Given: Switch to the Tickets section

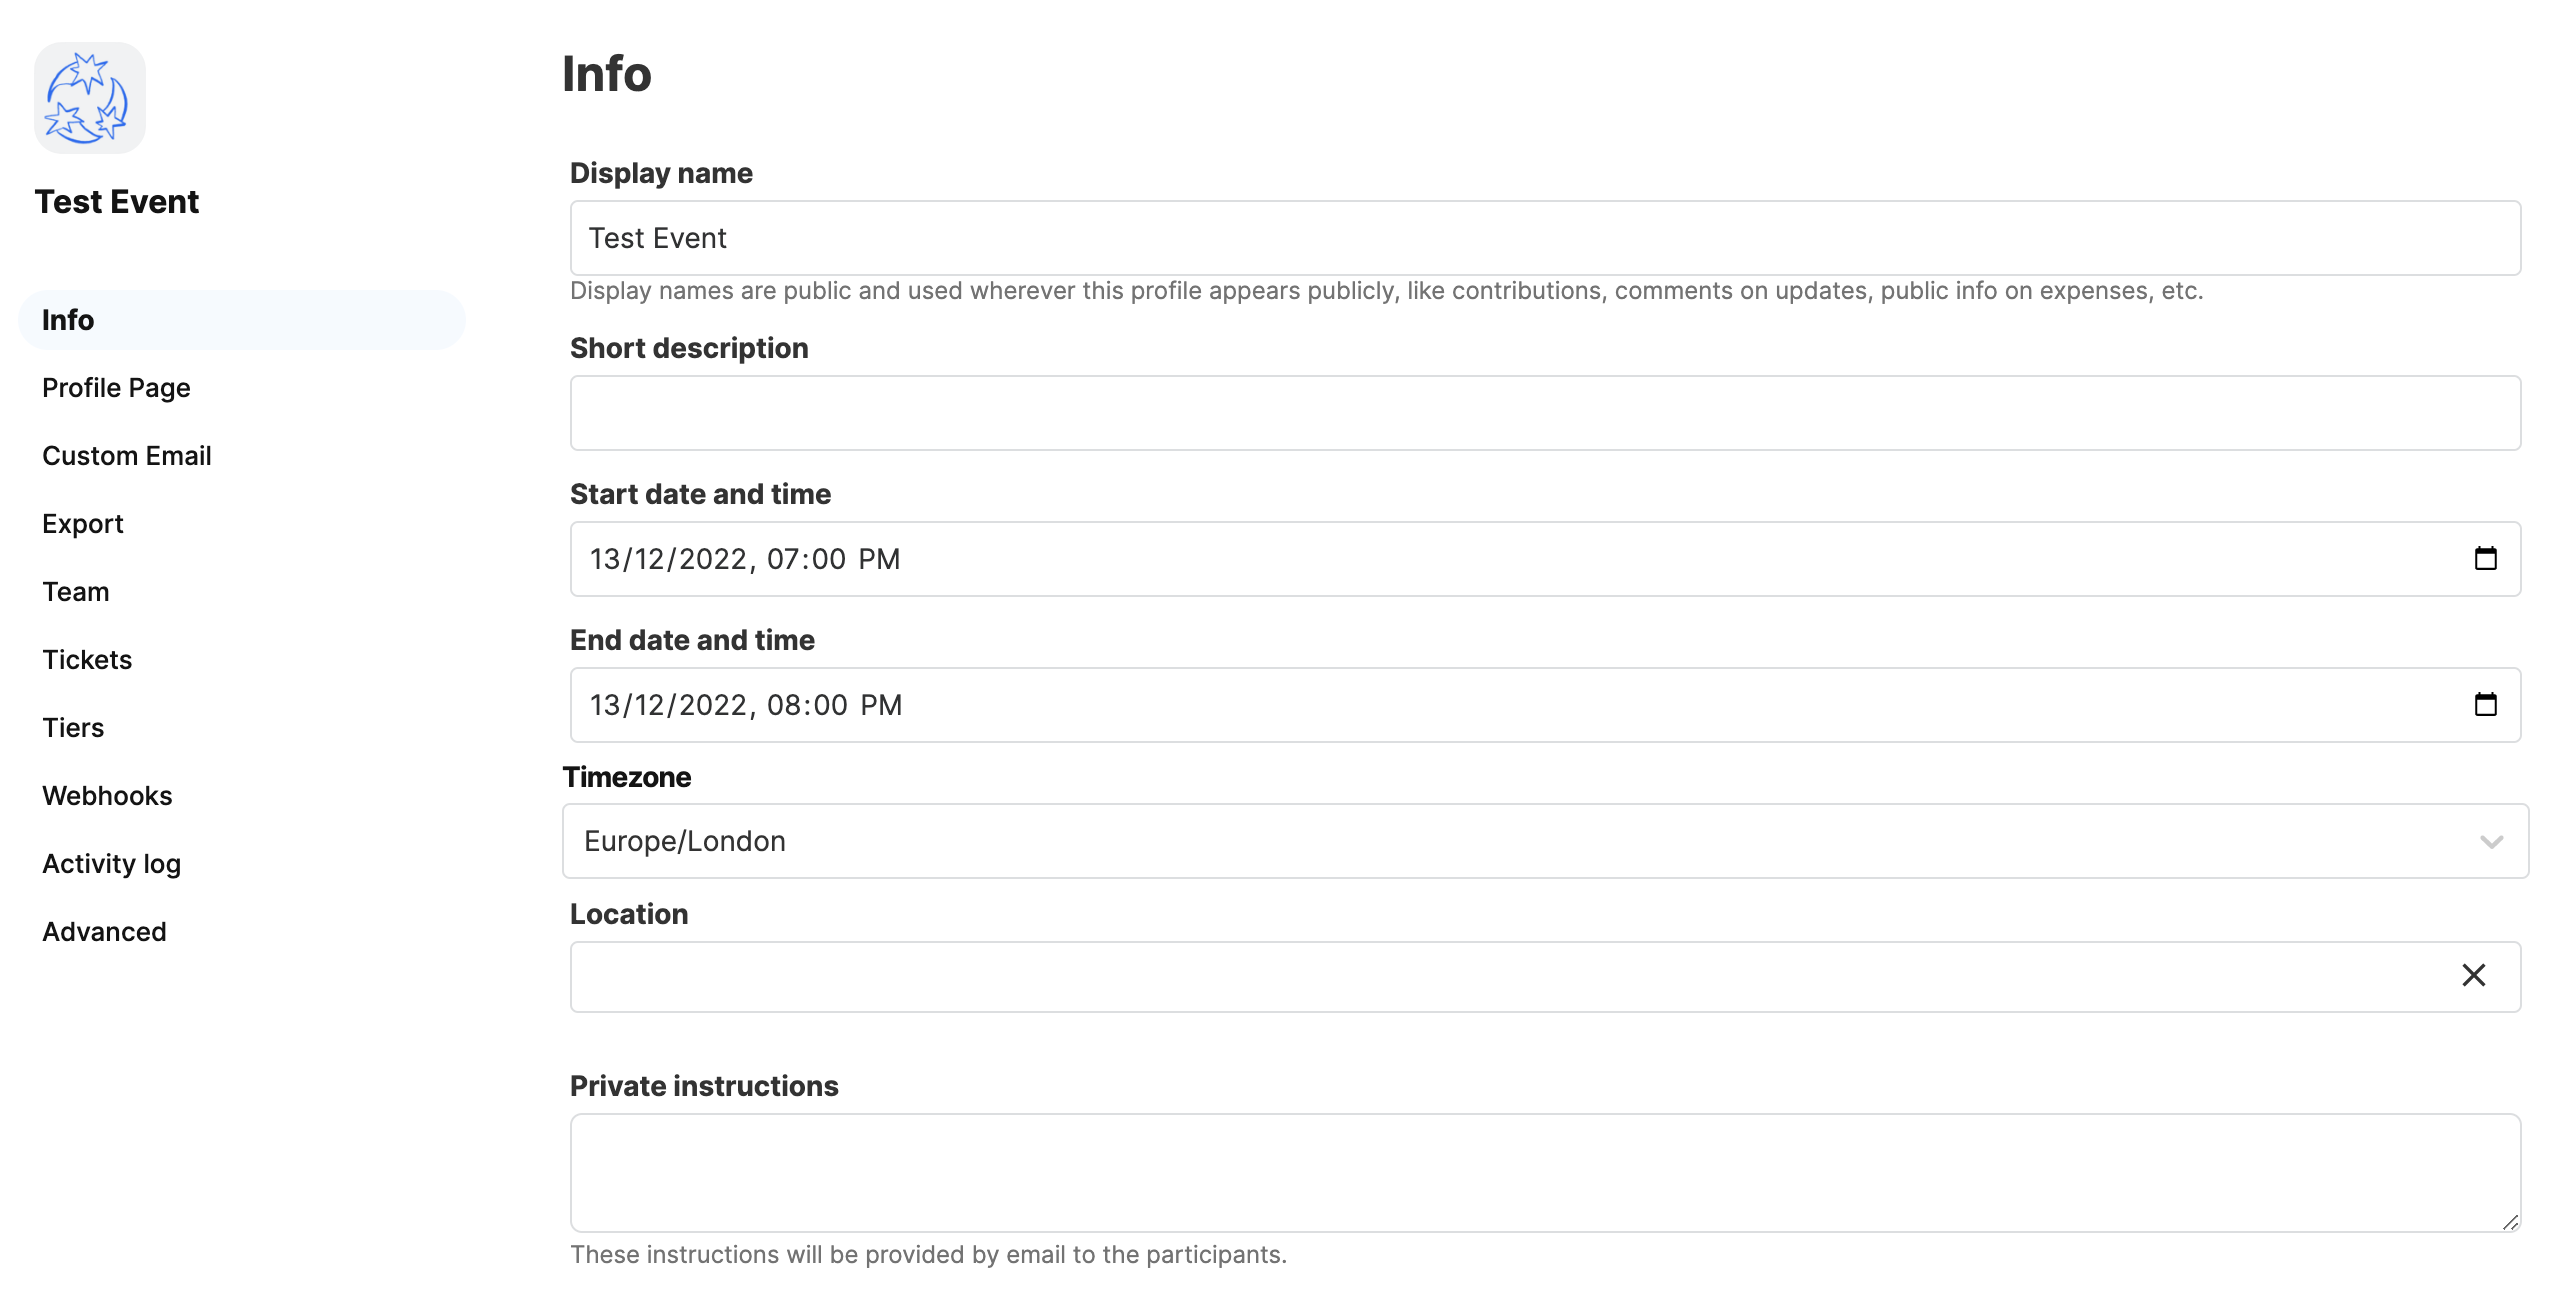Looking at the screenshot, I should coord(87,660).
